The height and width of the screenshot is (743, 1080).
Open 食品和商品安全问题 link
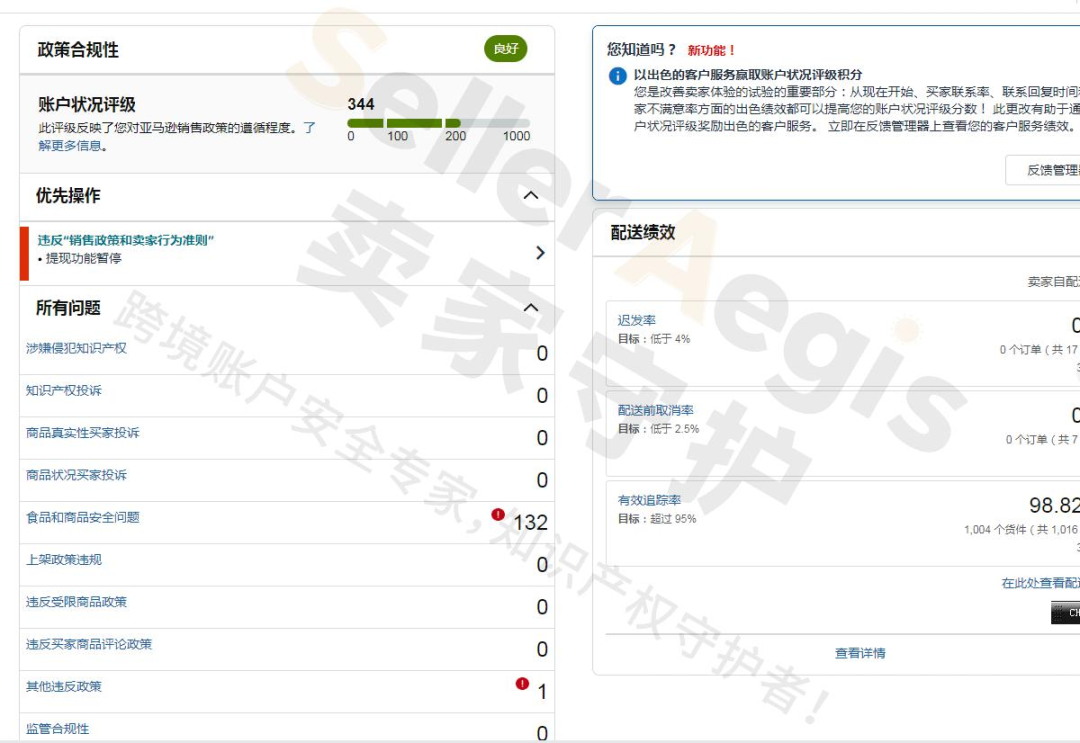point(83,517)
